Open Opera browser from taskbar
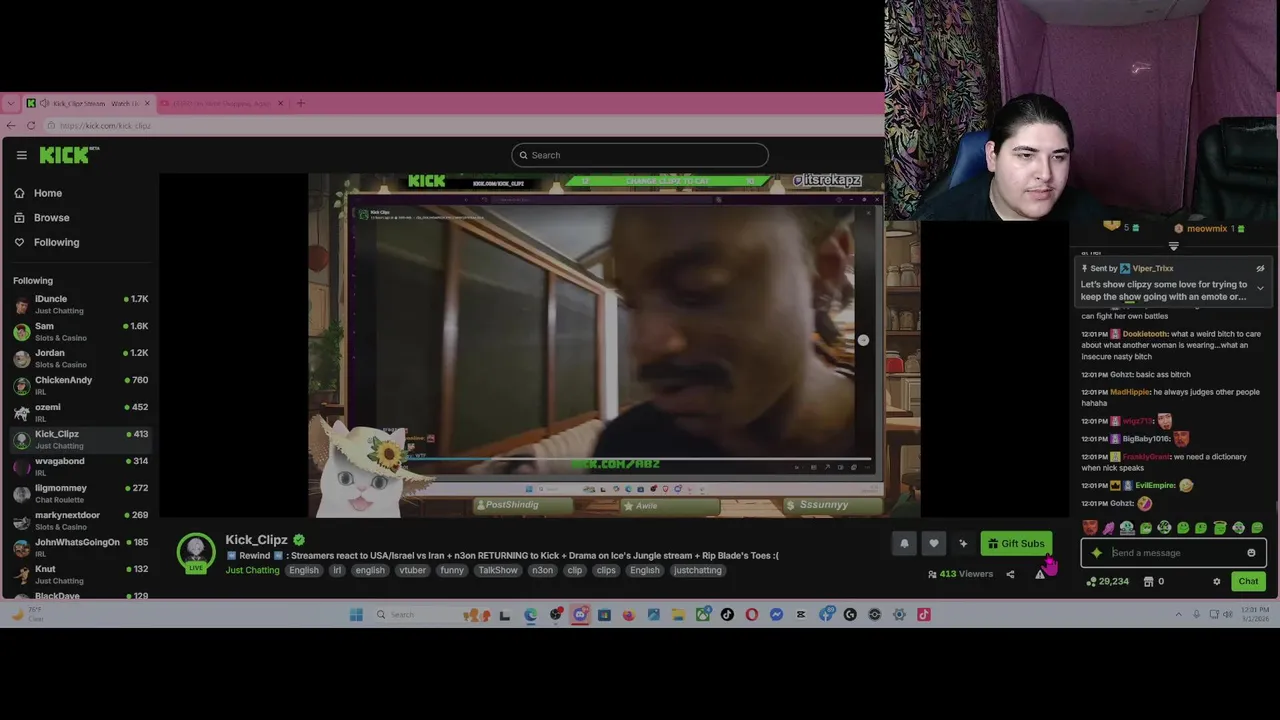Image resolution: width=1280 pixels, height=720 pixels. (752, 615)
